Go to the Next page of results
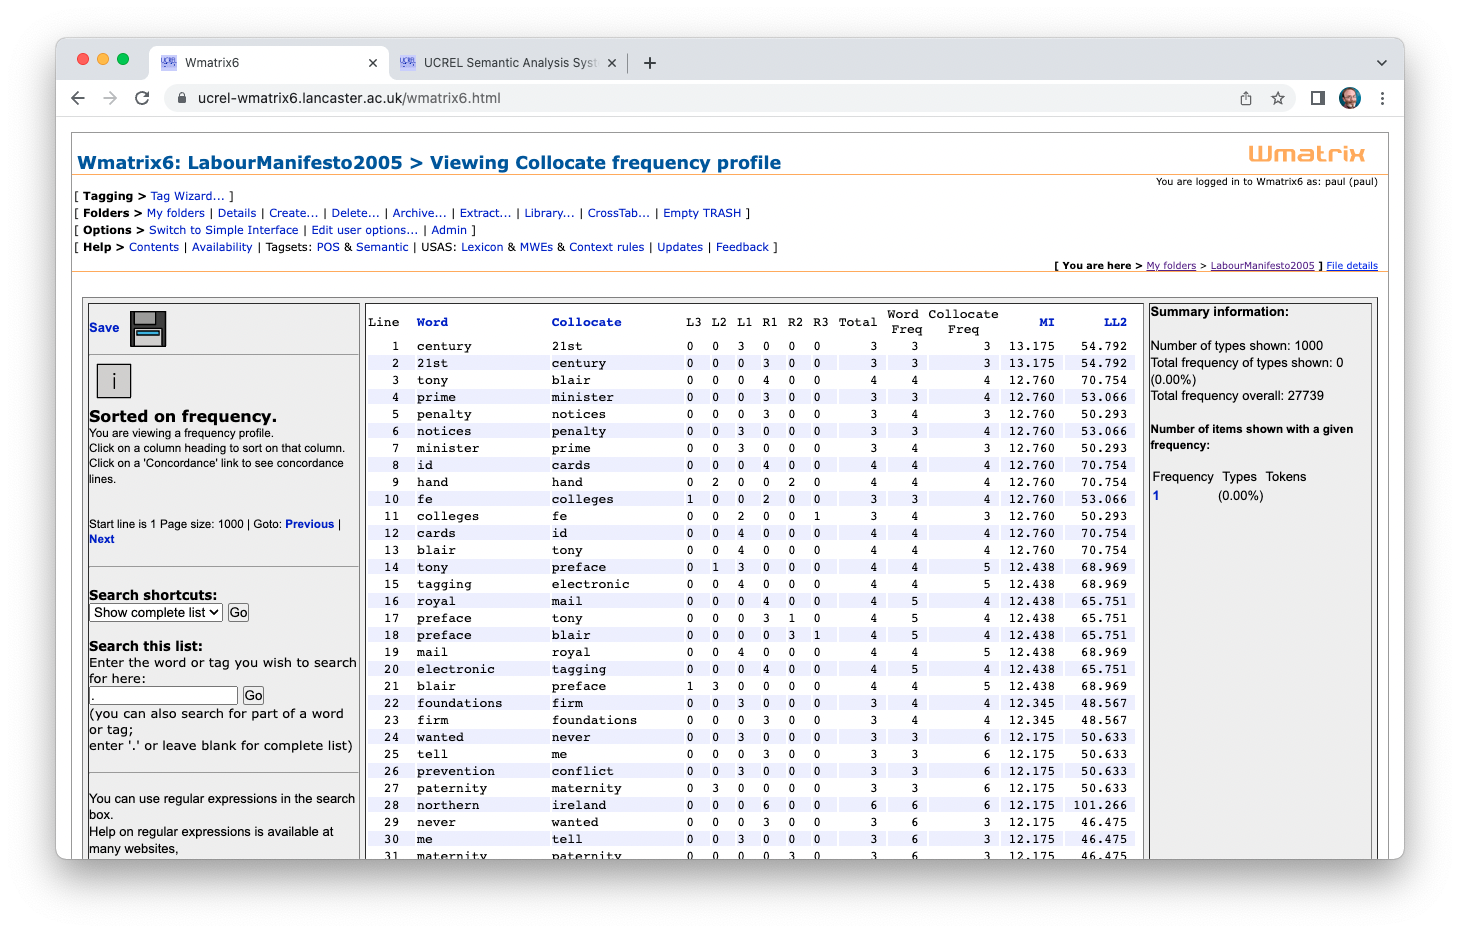 pyautogui.click(x=102, y=539)
